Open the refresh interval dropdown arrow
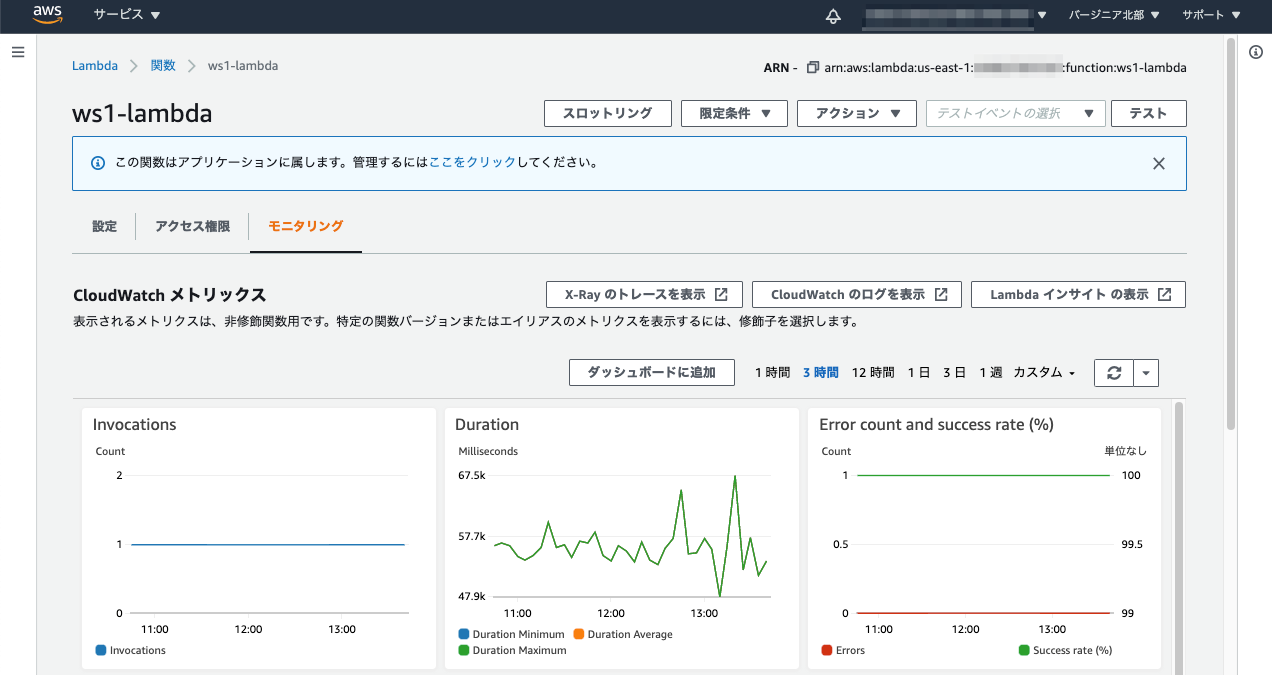Screen dimensions: 1272x675 pos(1146,373)
